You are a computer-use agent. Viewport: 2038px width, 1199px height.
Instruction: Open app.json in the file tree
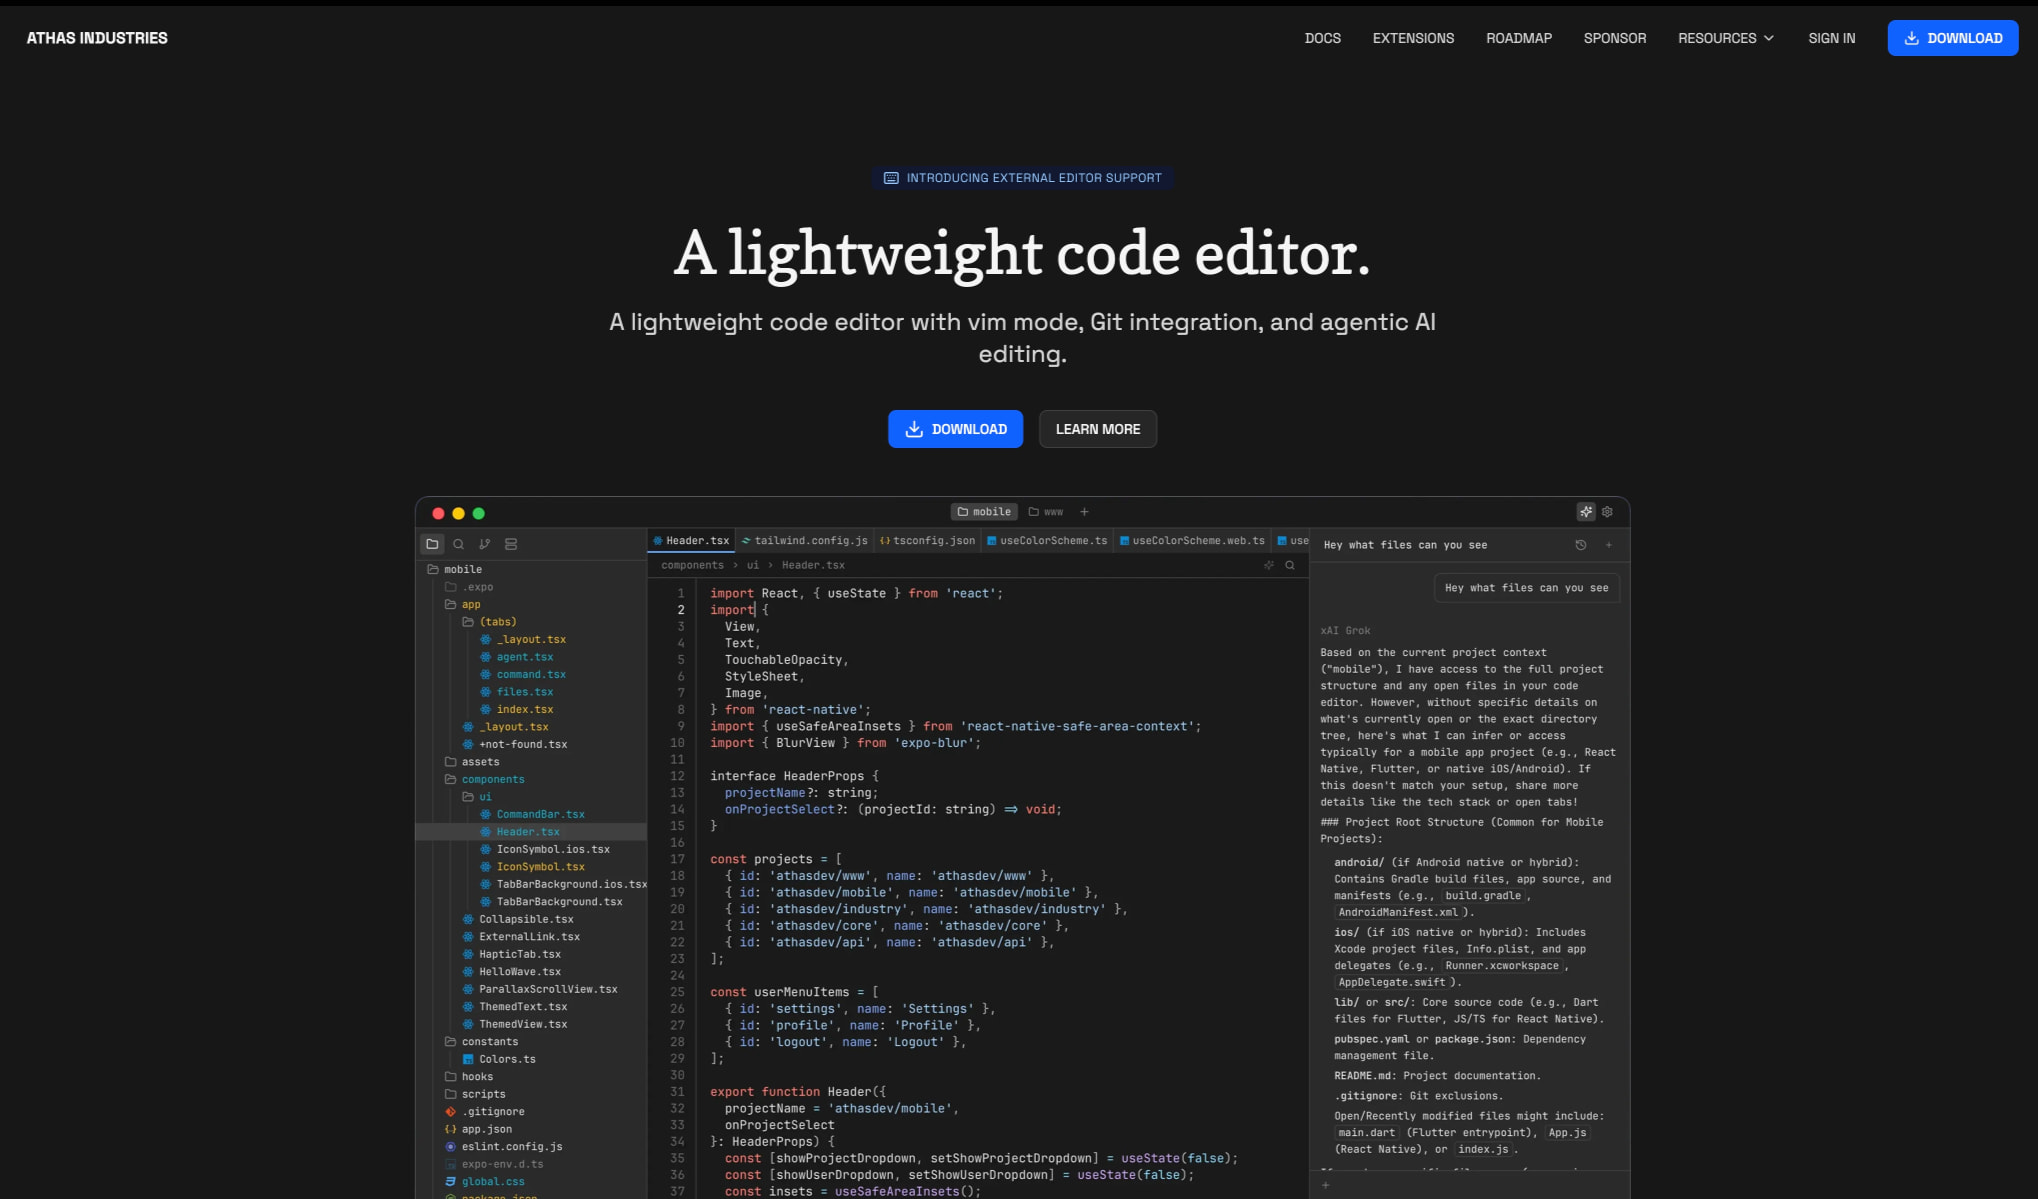click(478, 1129)
